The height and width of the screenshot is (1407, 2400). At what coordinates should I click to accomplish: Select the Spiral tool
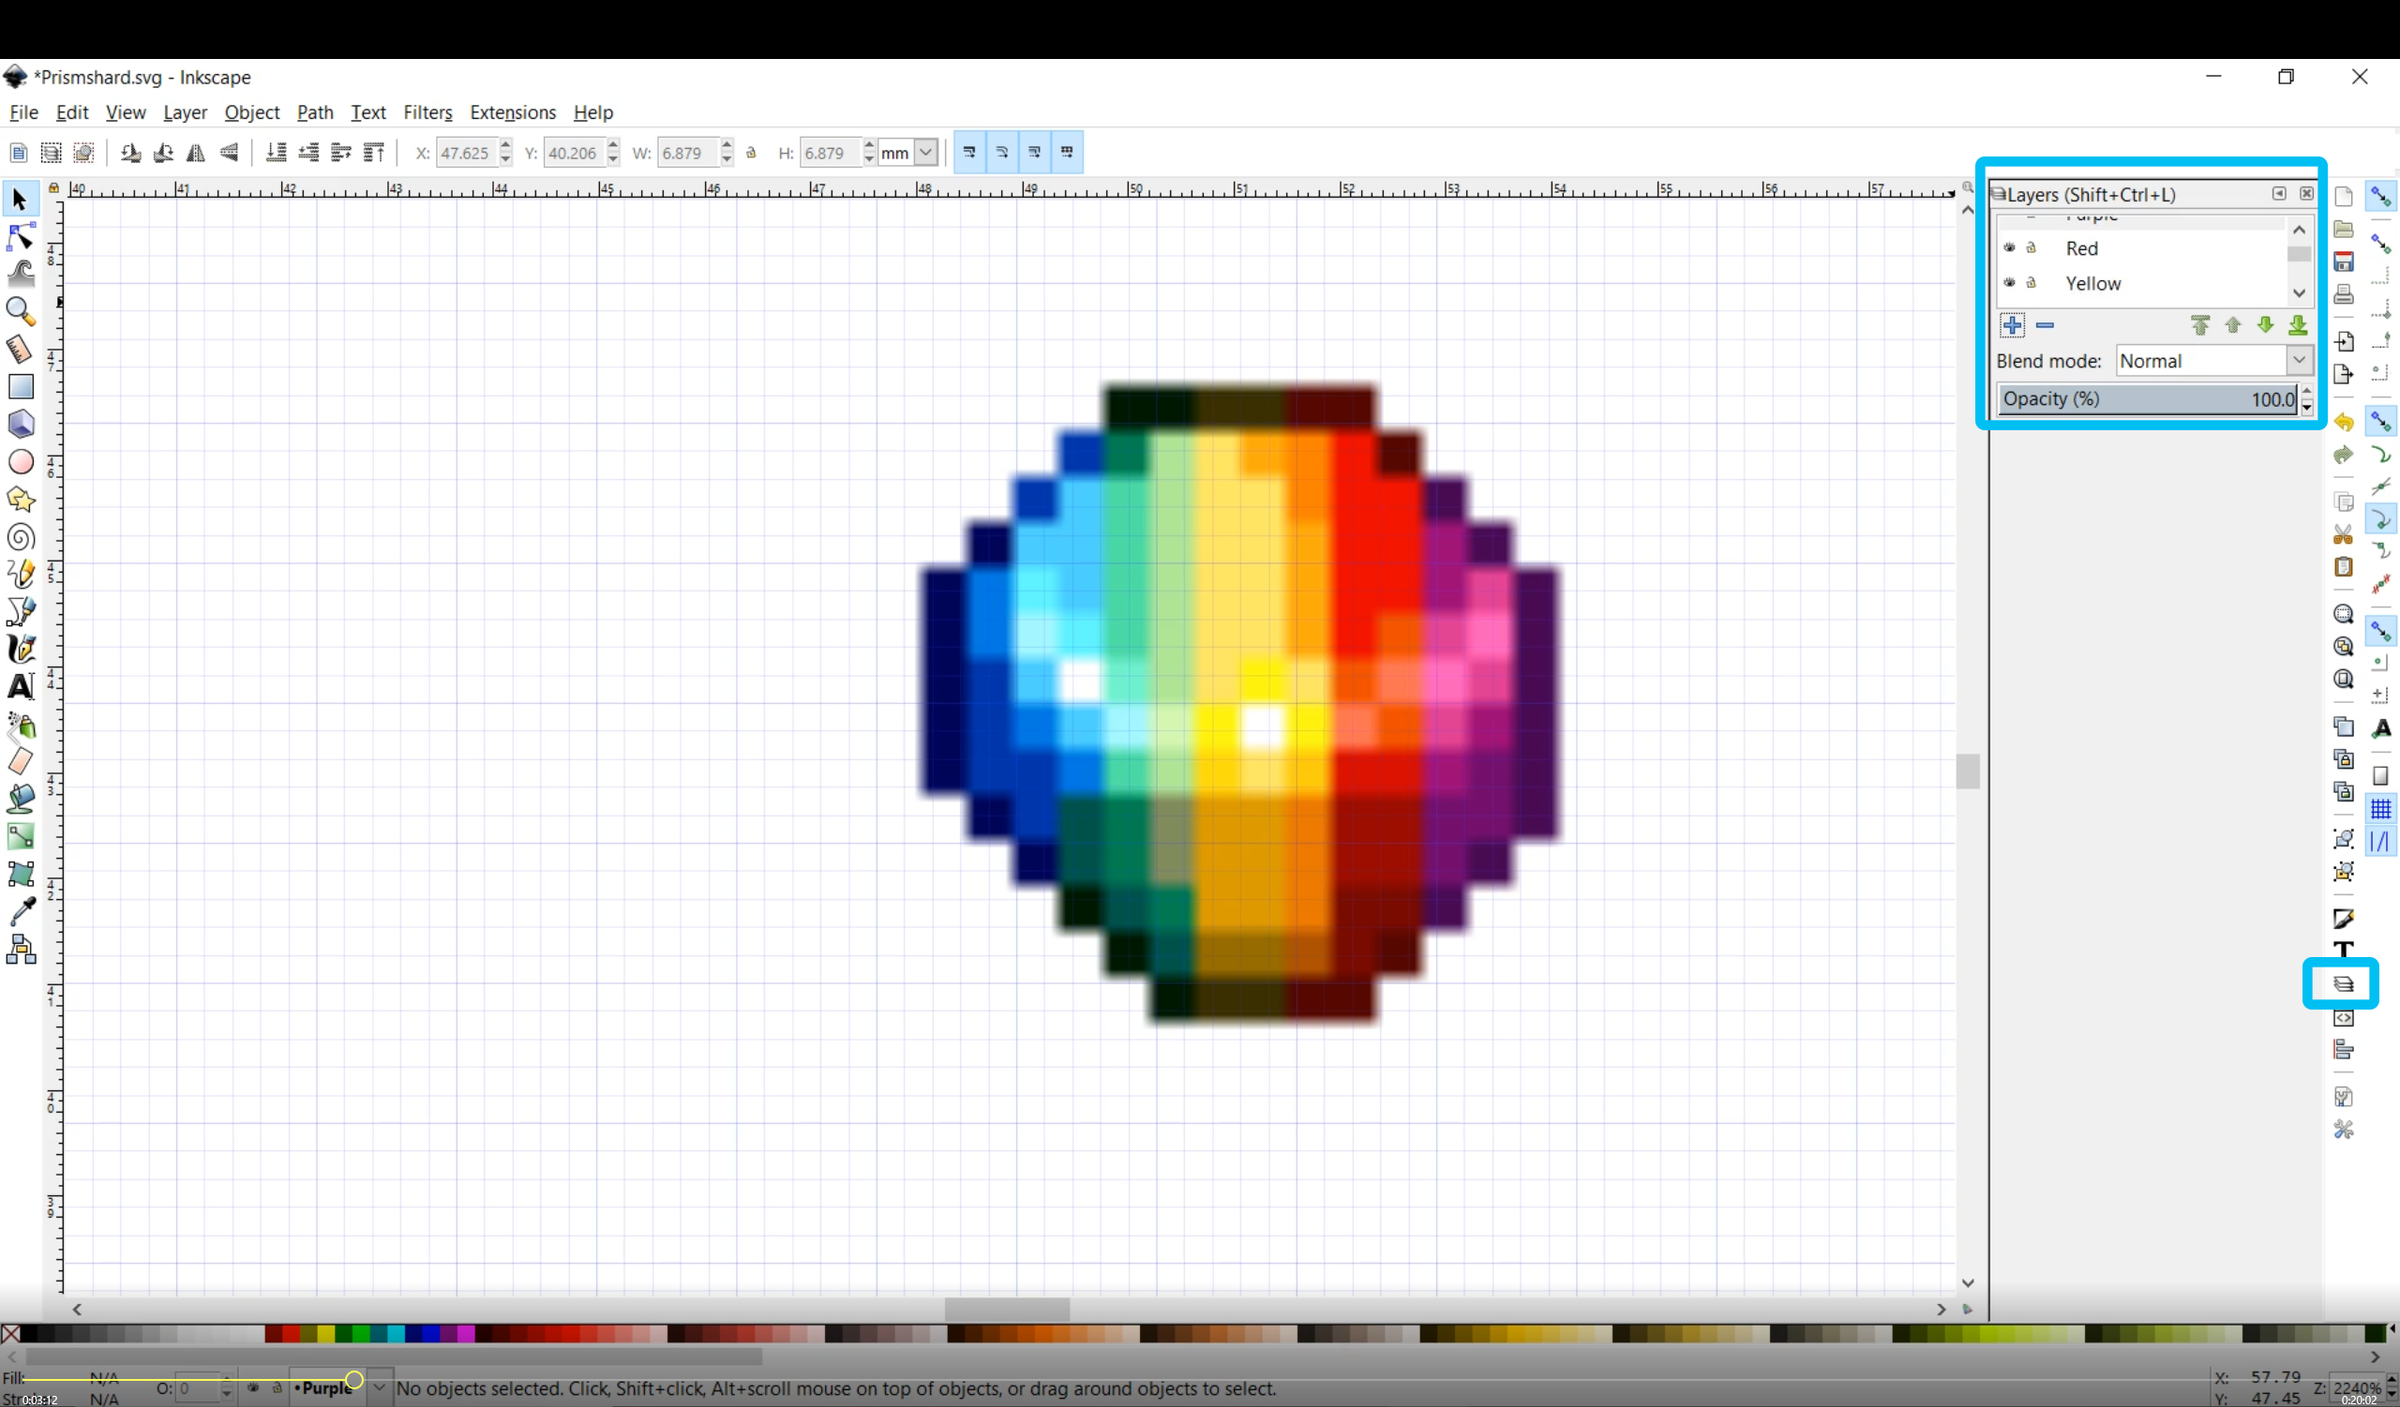[20, 538]
